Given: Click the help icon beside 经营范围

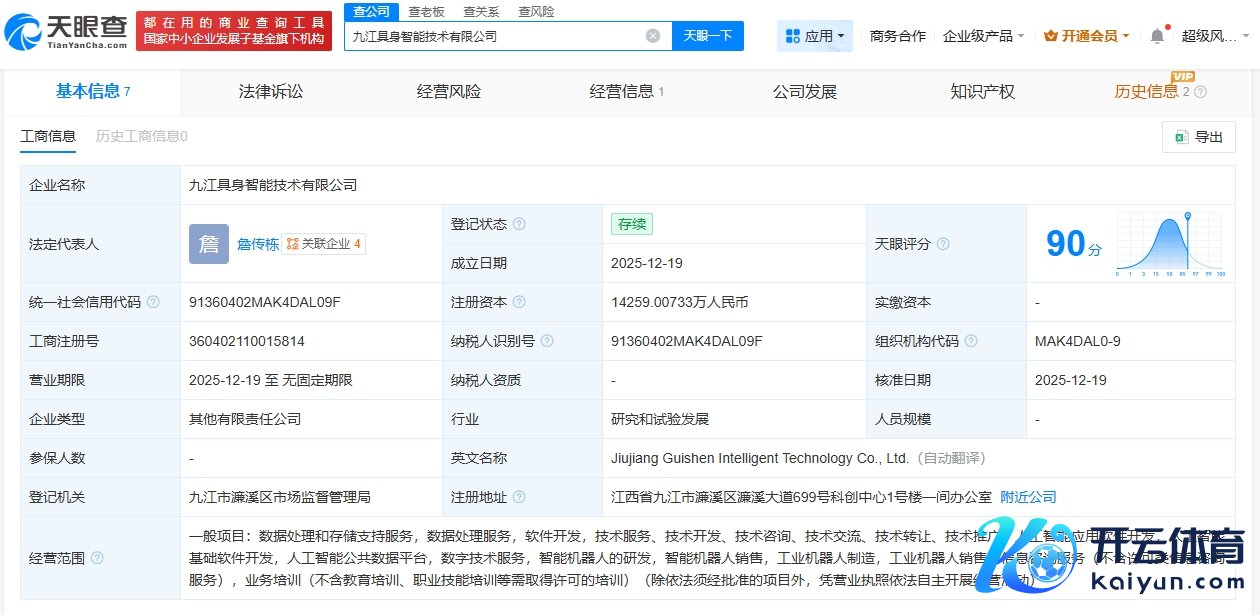Looking at the screenshot, I should coord(97,558).
